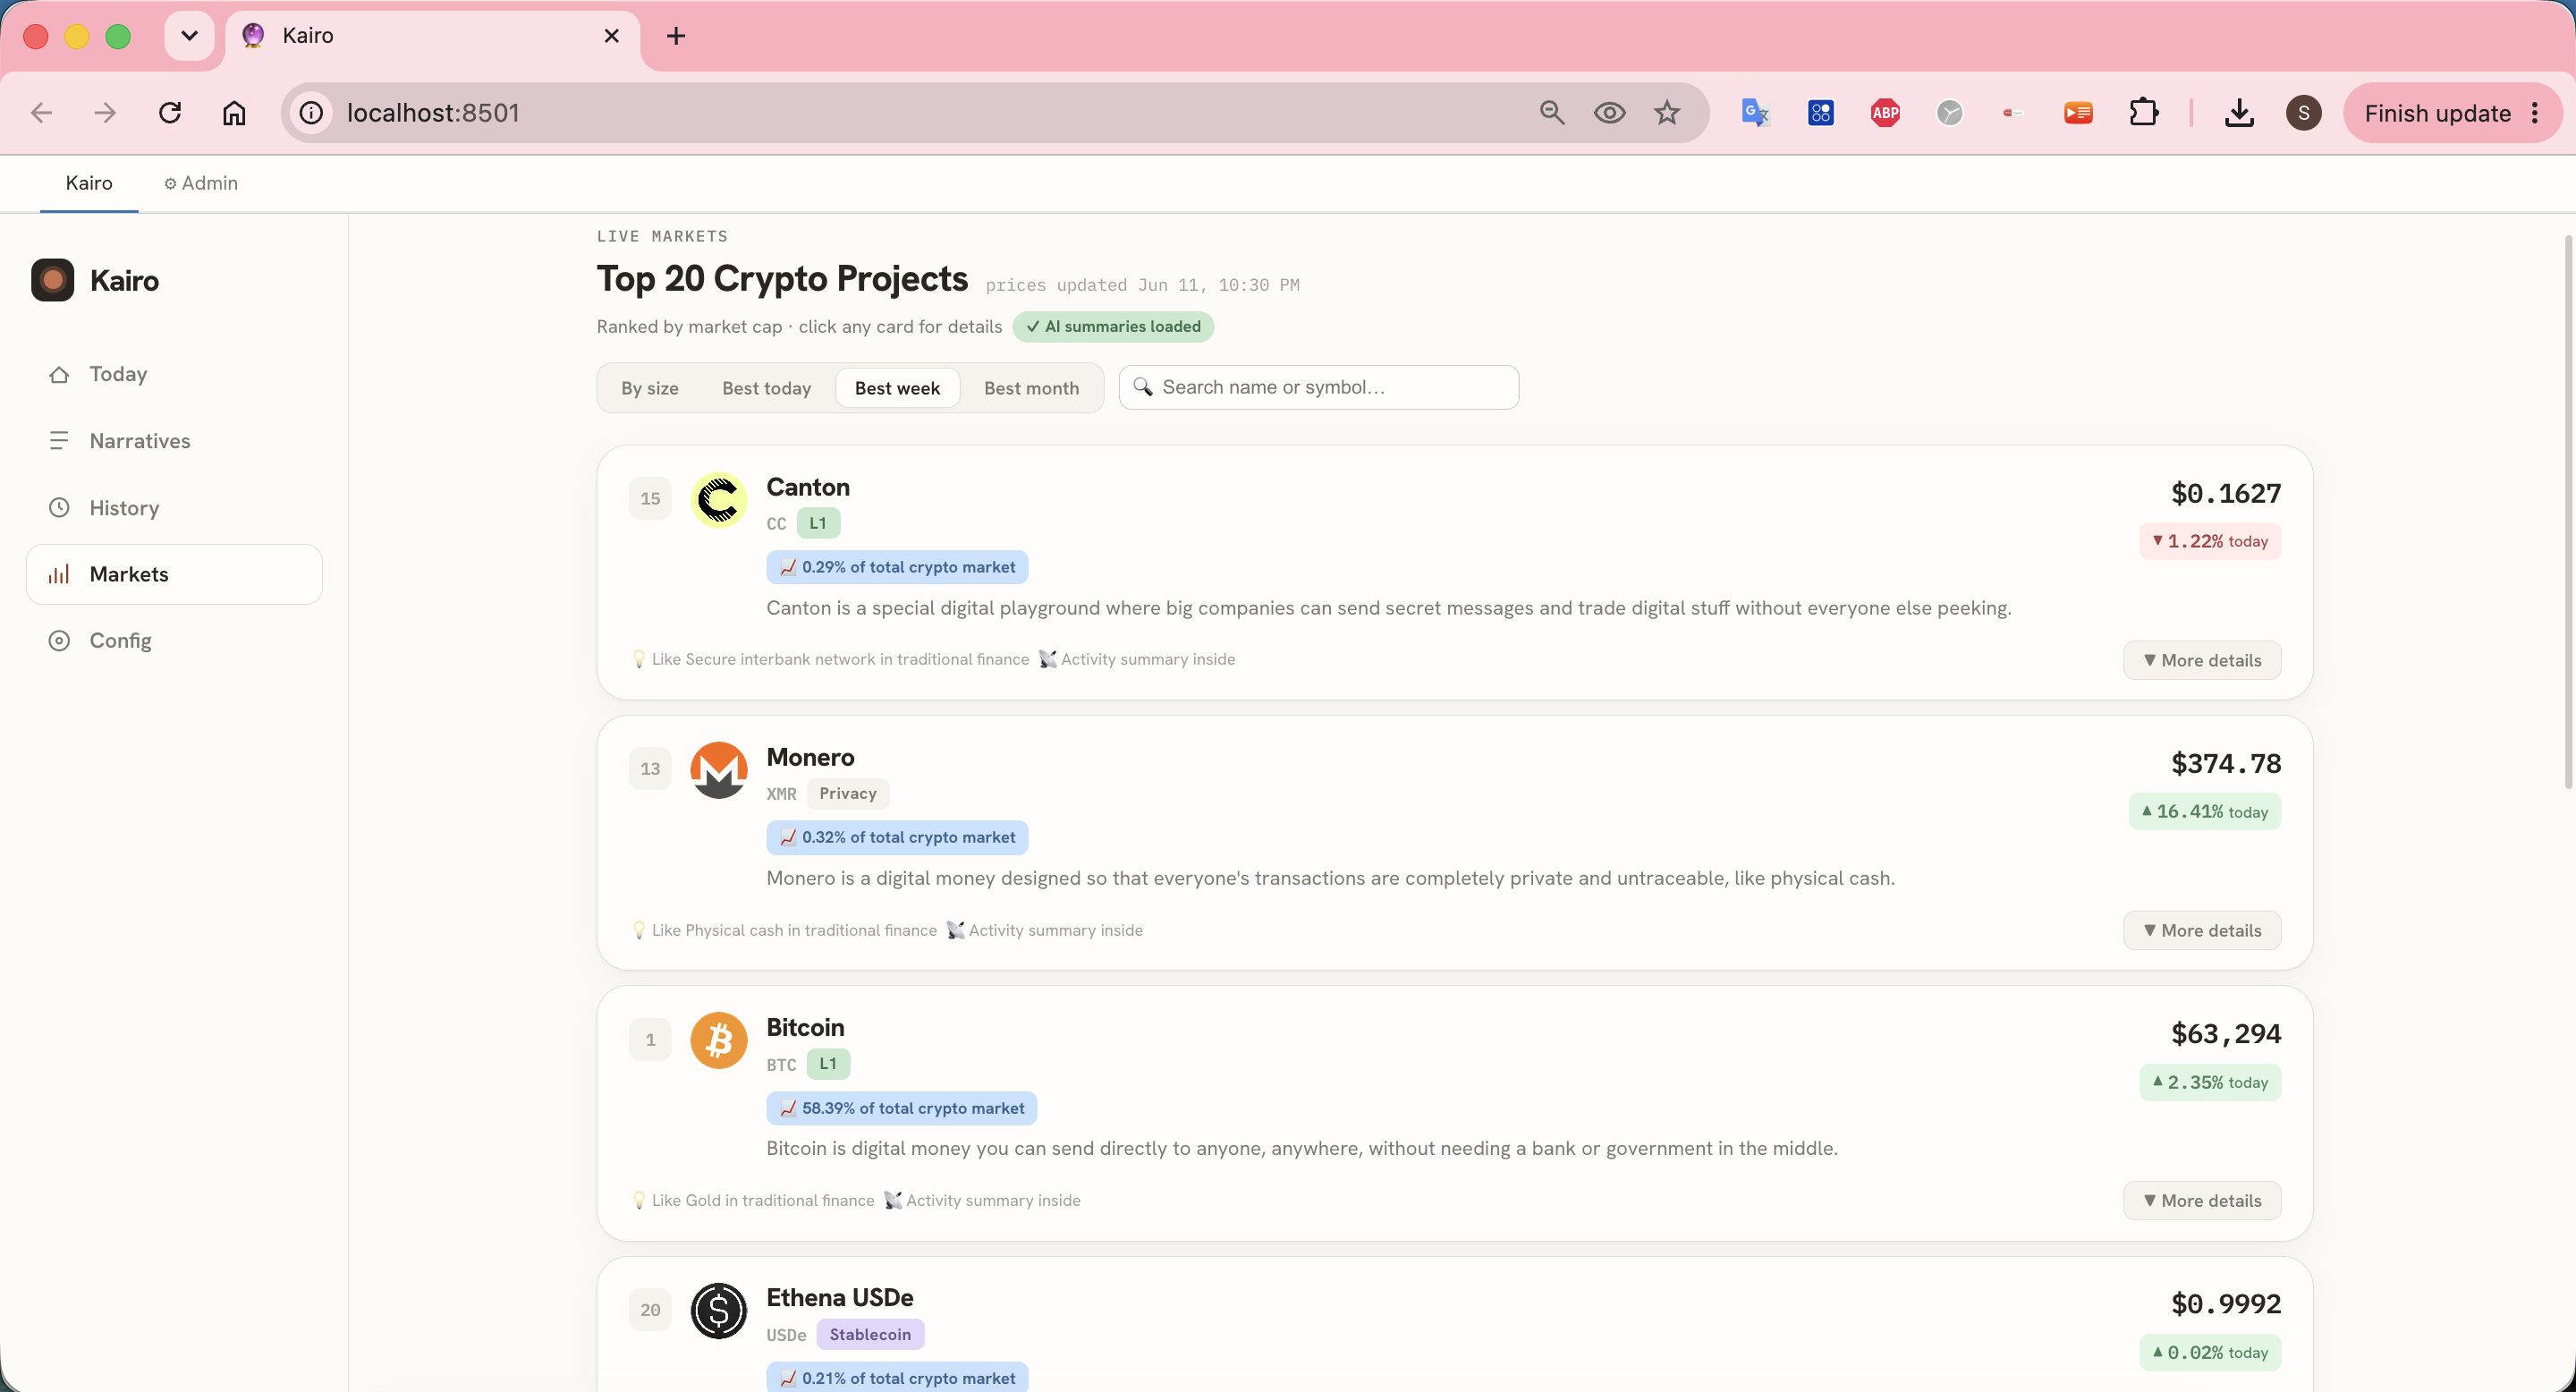Click the Ethena USDe price $0.9992
2576x1392 pixels.
(2226, 1304)
